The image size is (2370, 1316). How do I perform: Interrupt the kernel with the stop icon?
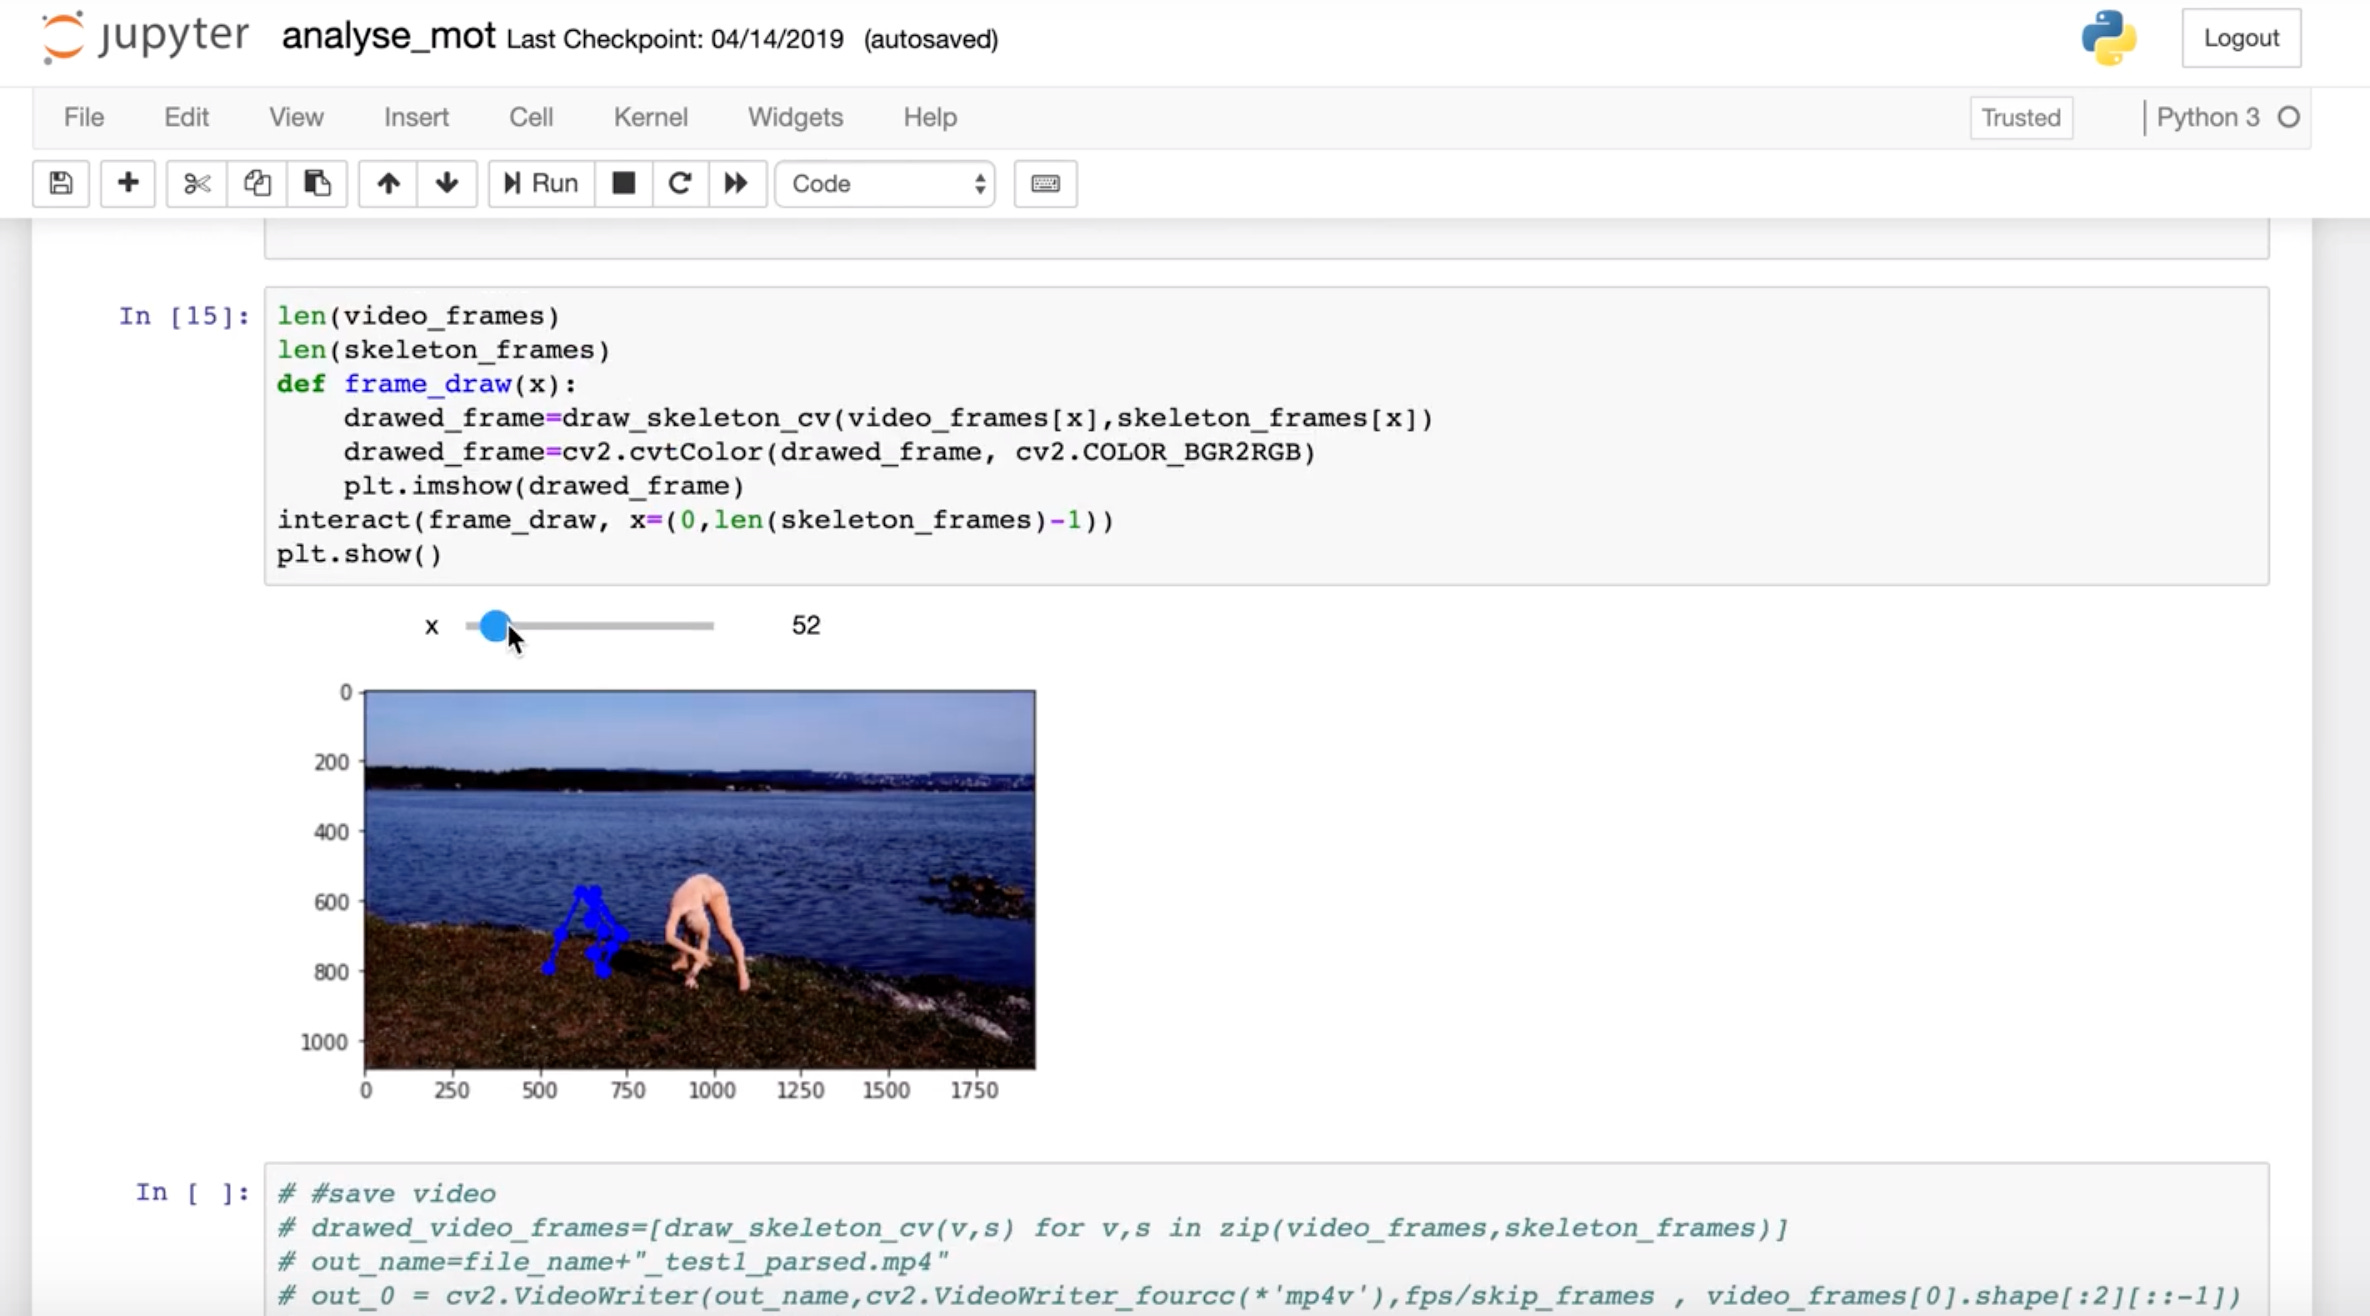624,183
